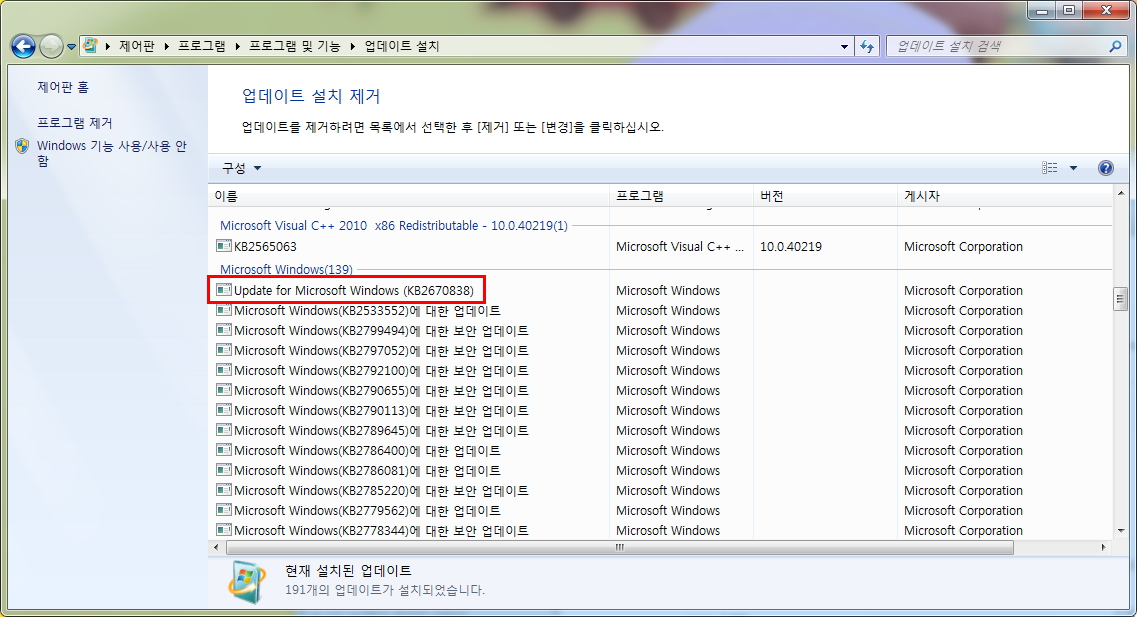Collapse the Microsoft Visual C++ 2010 x86 group

(394, 225)
